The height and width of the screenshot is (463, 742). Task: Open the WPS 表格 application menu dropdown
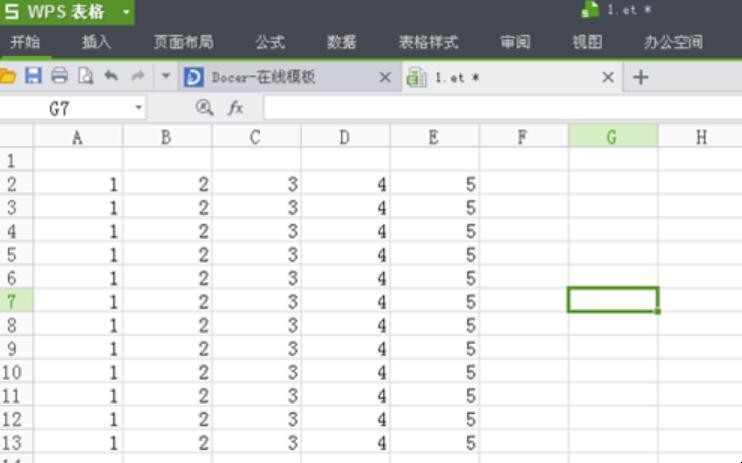point(126,12)
